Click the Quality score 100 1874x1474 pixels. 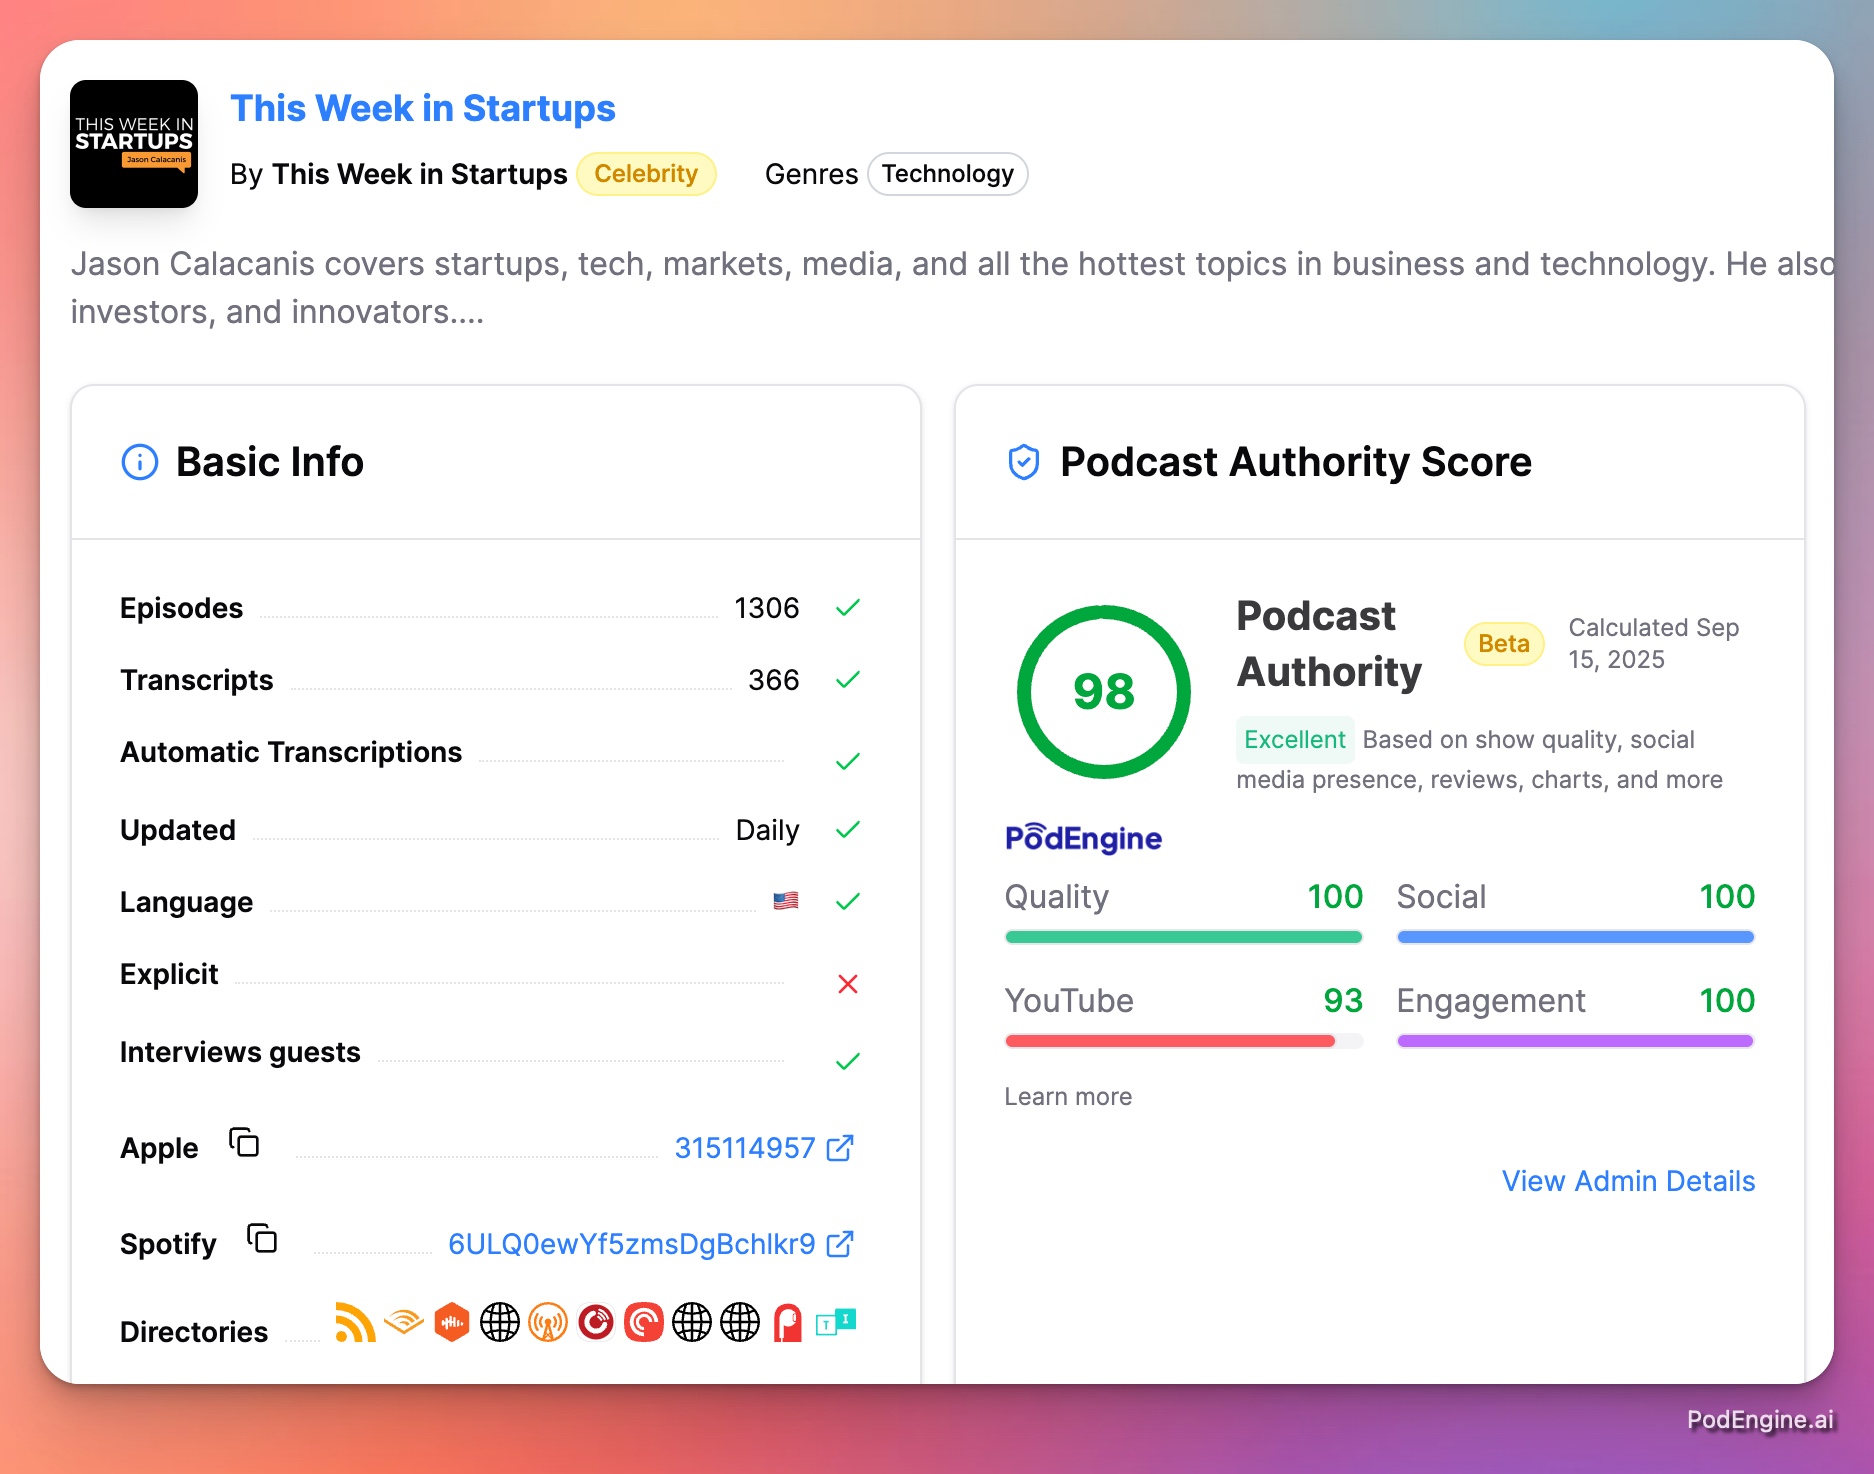coord(1335,896)
